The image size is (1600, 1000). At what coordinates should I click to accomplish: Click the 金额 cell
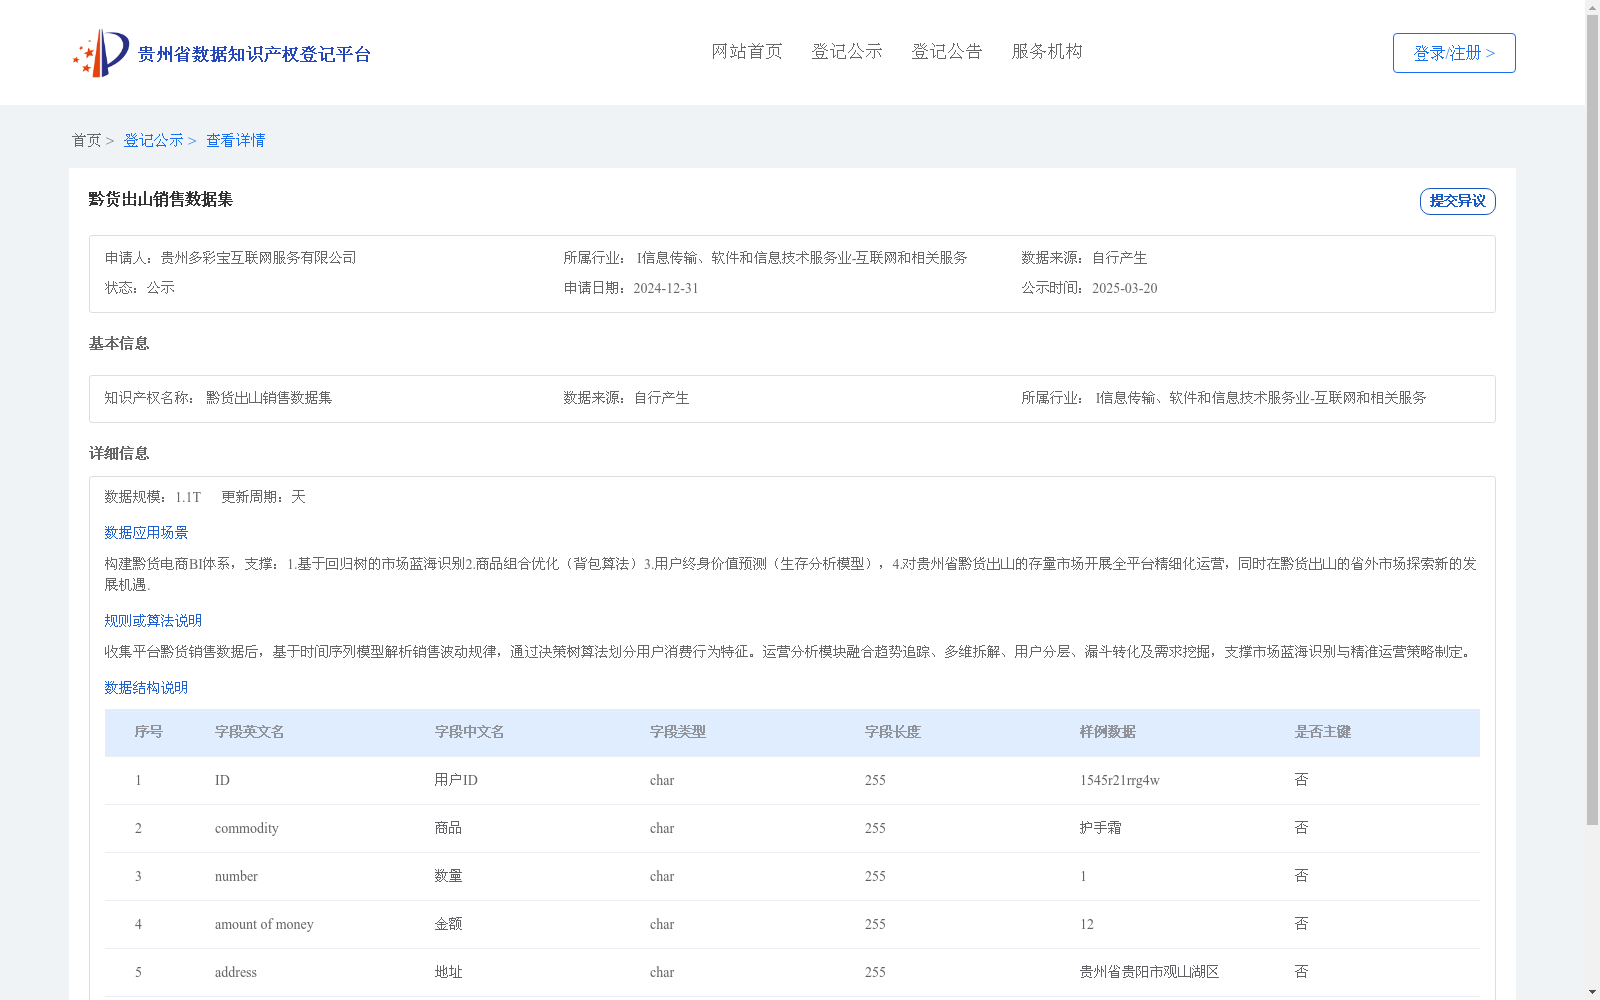448,924
